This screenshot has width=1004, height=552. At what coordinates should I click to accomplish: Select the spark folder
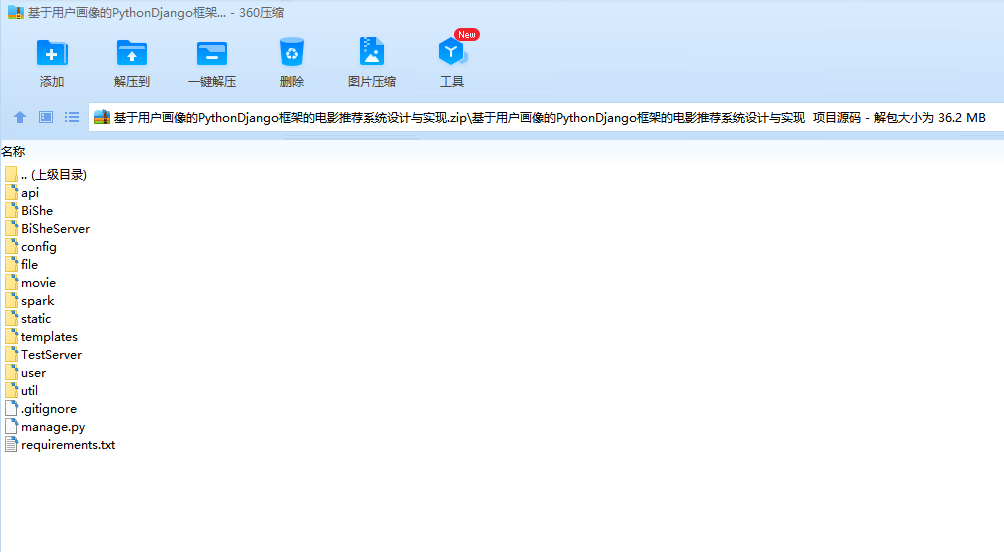click(29, 300)
